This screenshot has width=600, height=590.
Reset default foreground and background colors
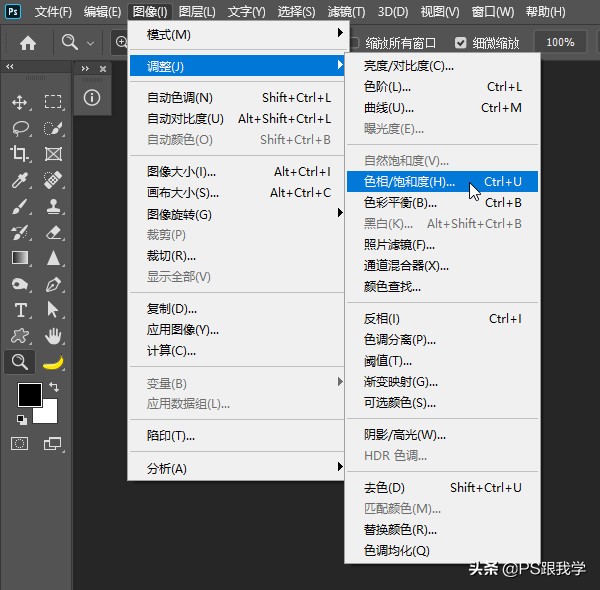pos(22,419)
